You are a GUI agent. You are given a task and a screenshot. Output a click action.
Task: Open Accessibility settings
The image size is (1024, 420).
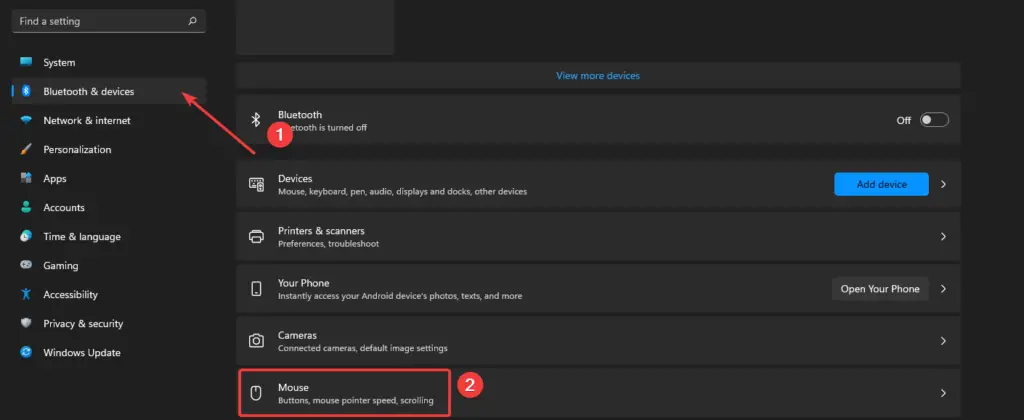tap(109, 295)
